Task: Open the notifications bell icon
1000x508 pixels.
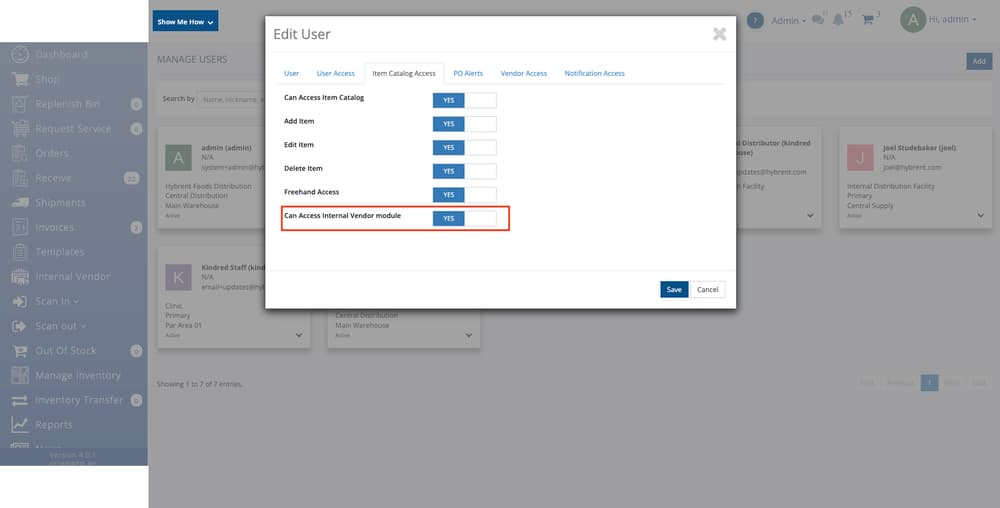Action: coord(838,20)
